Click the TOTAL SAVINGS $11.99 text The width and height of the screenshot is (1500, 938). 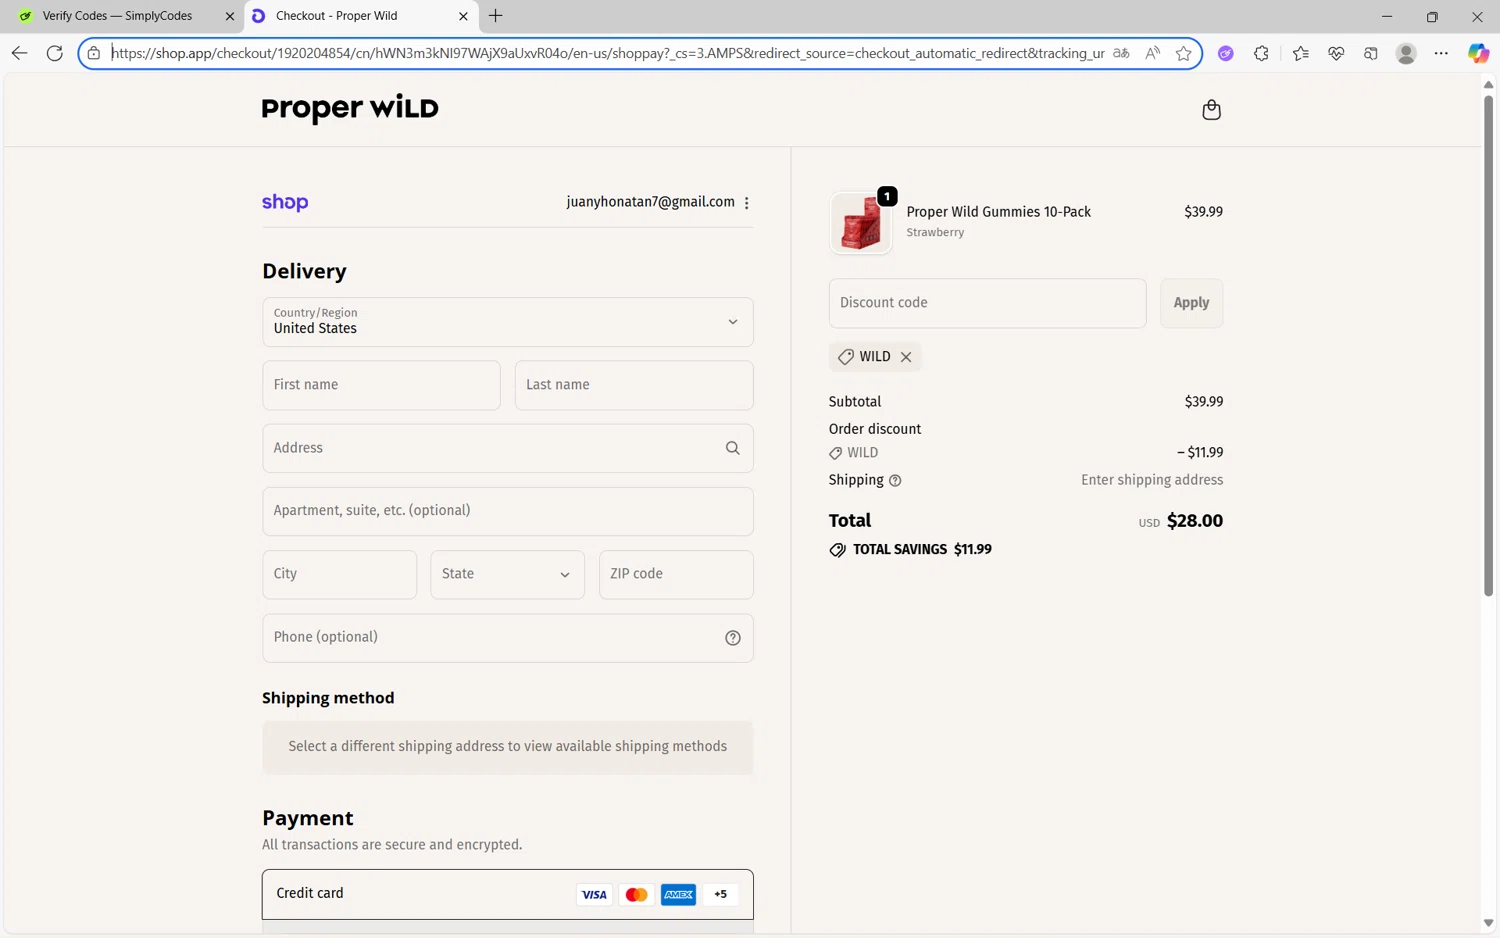[x=922, y=550]
